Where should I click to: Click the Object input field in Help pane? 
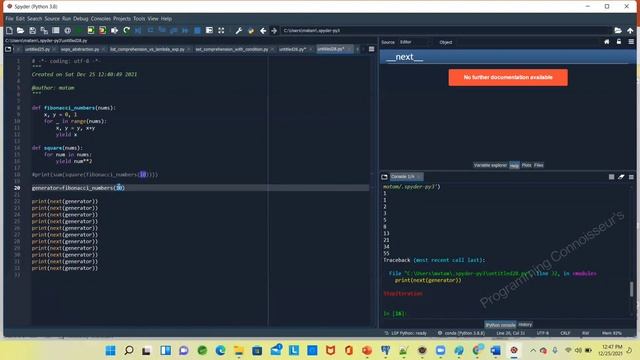pyautogui.click(x=527, y=42)
